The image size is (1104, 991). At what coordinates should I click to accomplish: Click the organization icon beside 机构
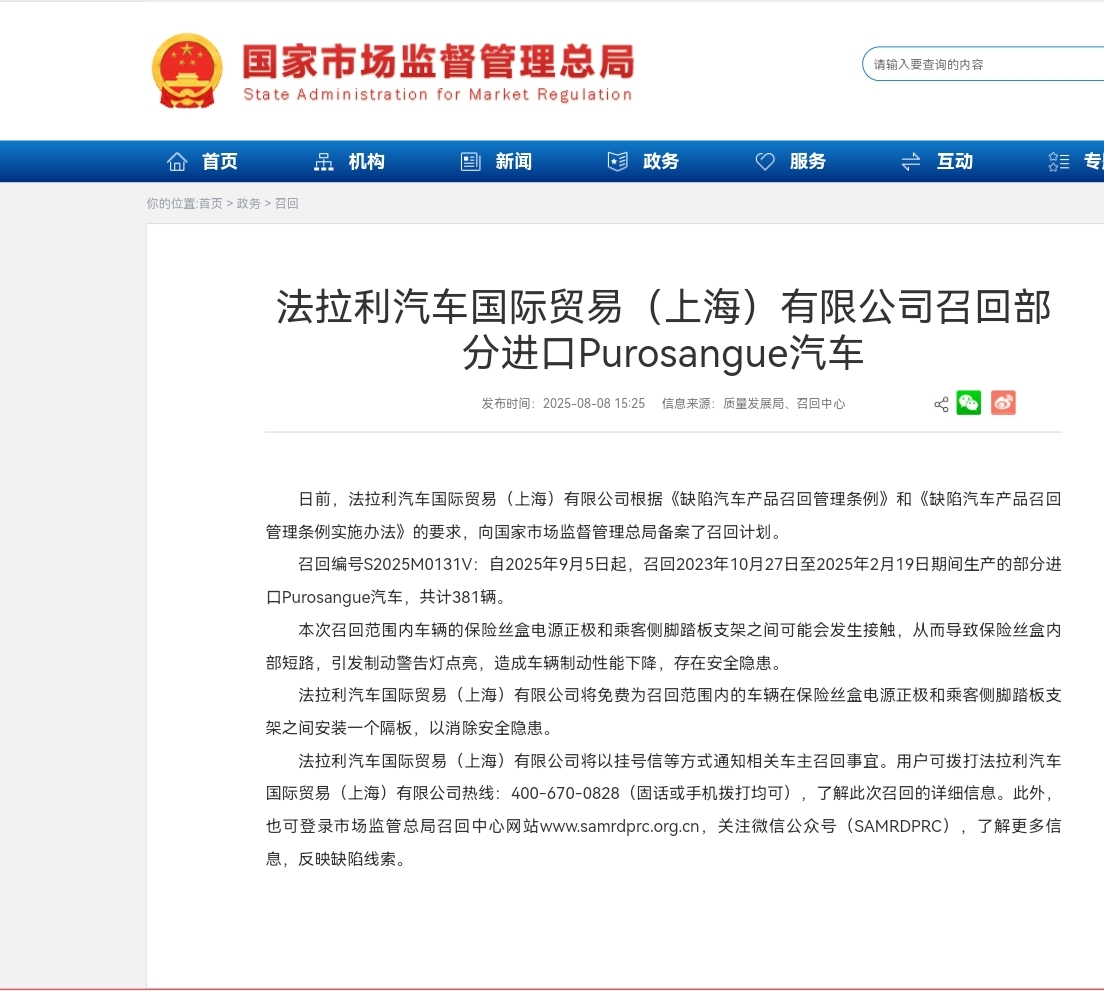click(x=324, y=162)
